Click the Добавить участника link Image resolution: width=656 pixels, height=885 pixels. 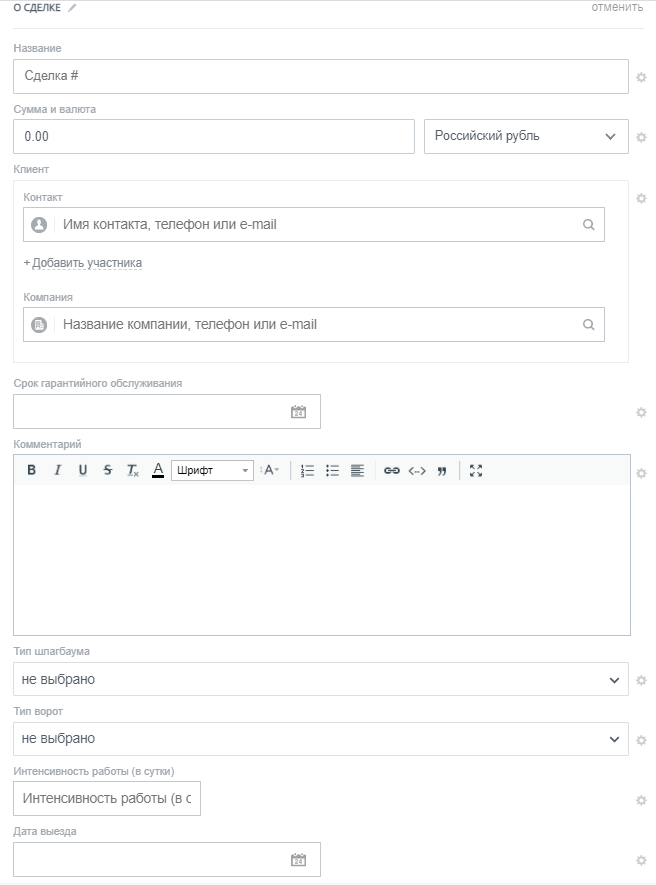[x=86, y=263]
